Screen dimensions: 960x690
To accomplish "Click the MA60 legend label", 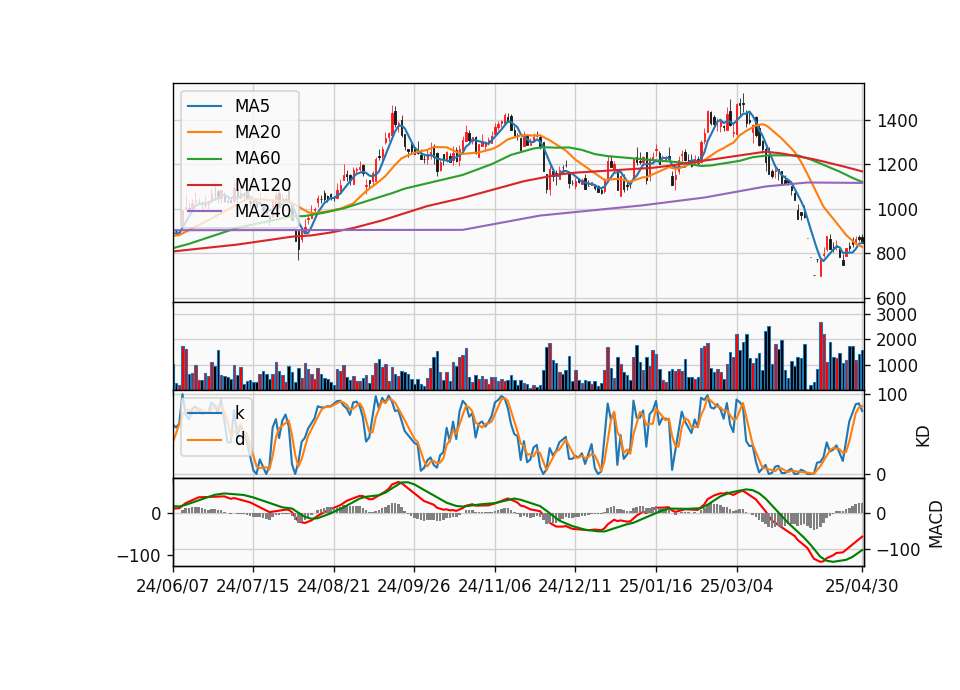I will click(257, 159).
